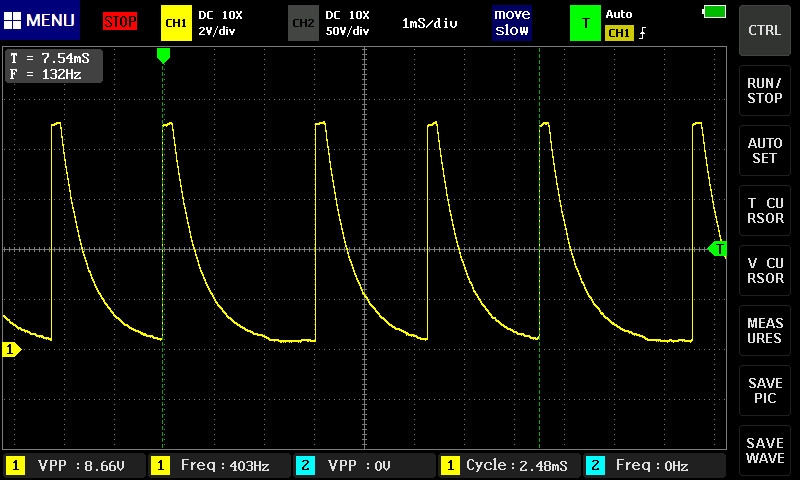Screen dimensions: 800x480
Task: Click the SAVE PIC button
Action: point(764,390)
